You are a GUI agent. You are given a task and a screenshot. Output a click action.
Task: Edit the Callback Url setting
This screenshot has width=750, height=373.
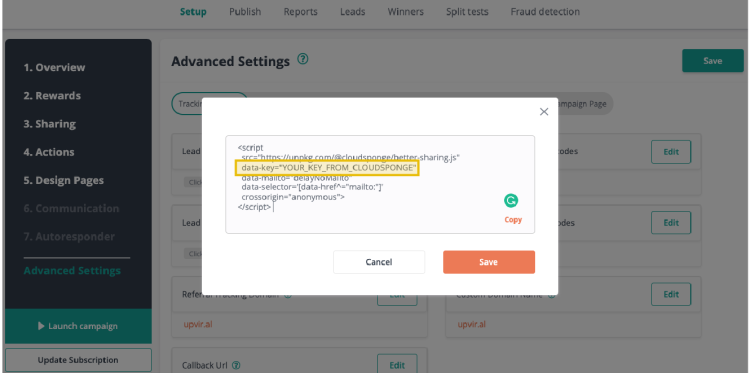click(397, 365)
